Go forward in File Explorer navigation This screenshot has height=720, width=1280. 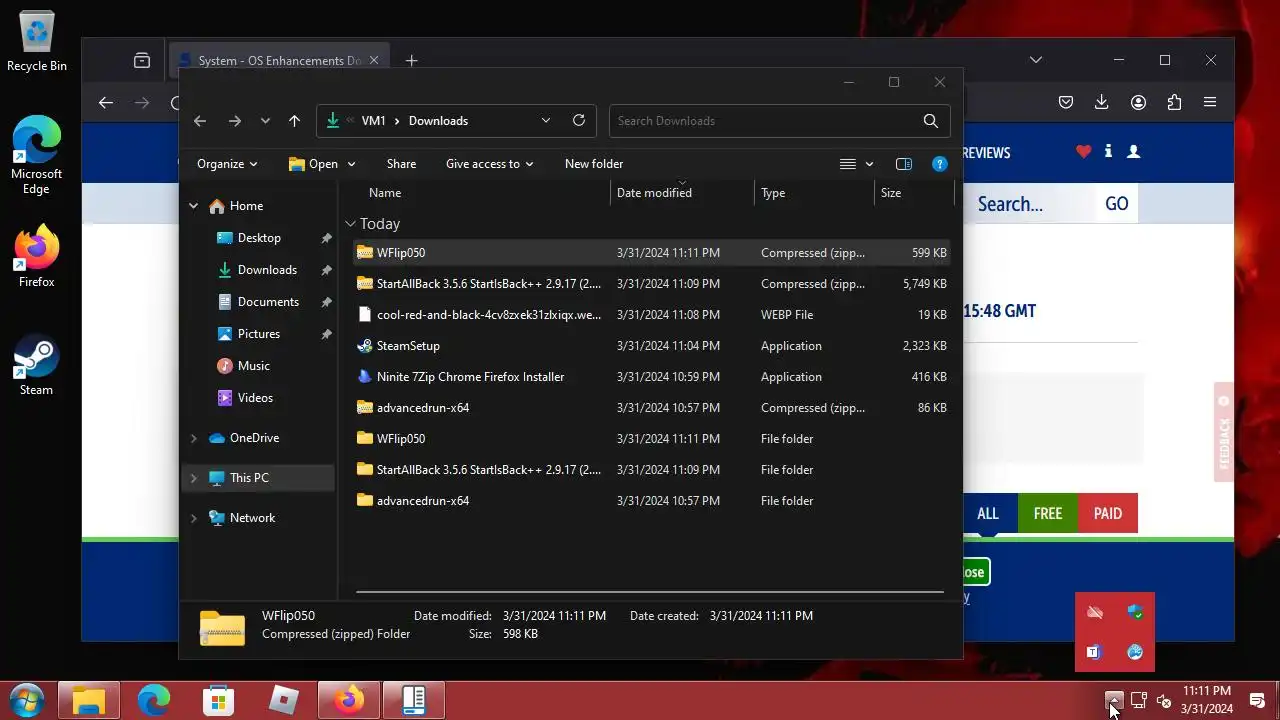234,121
